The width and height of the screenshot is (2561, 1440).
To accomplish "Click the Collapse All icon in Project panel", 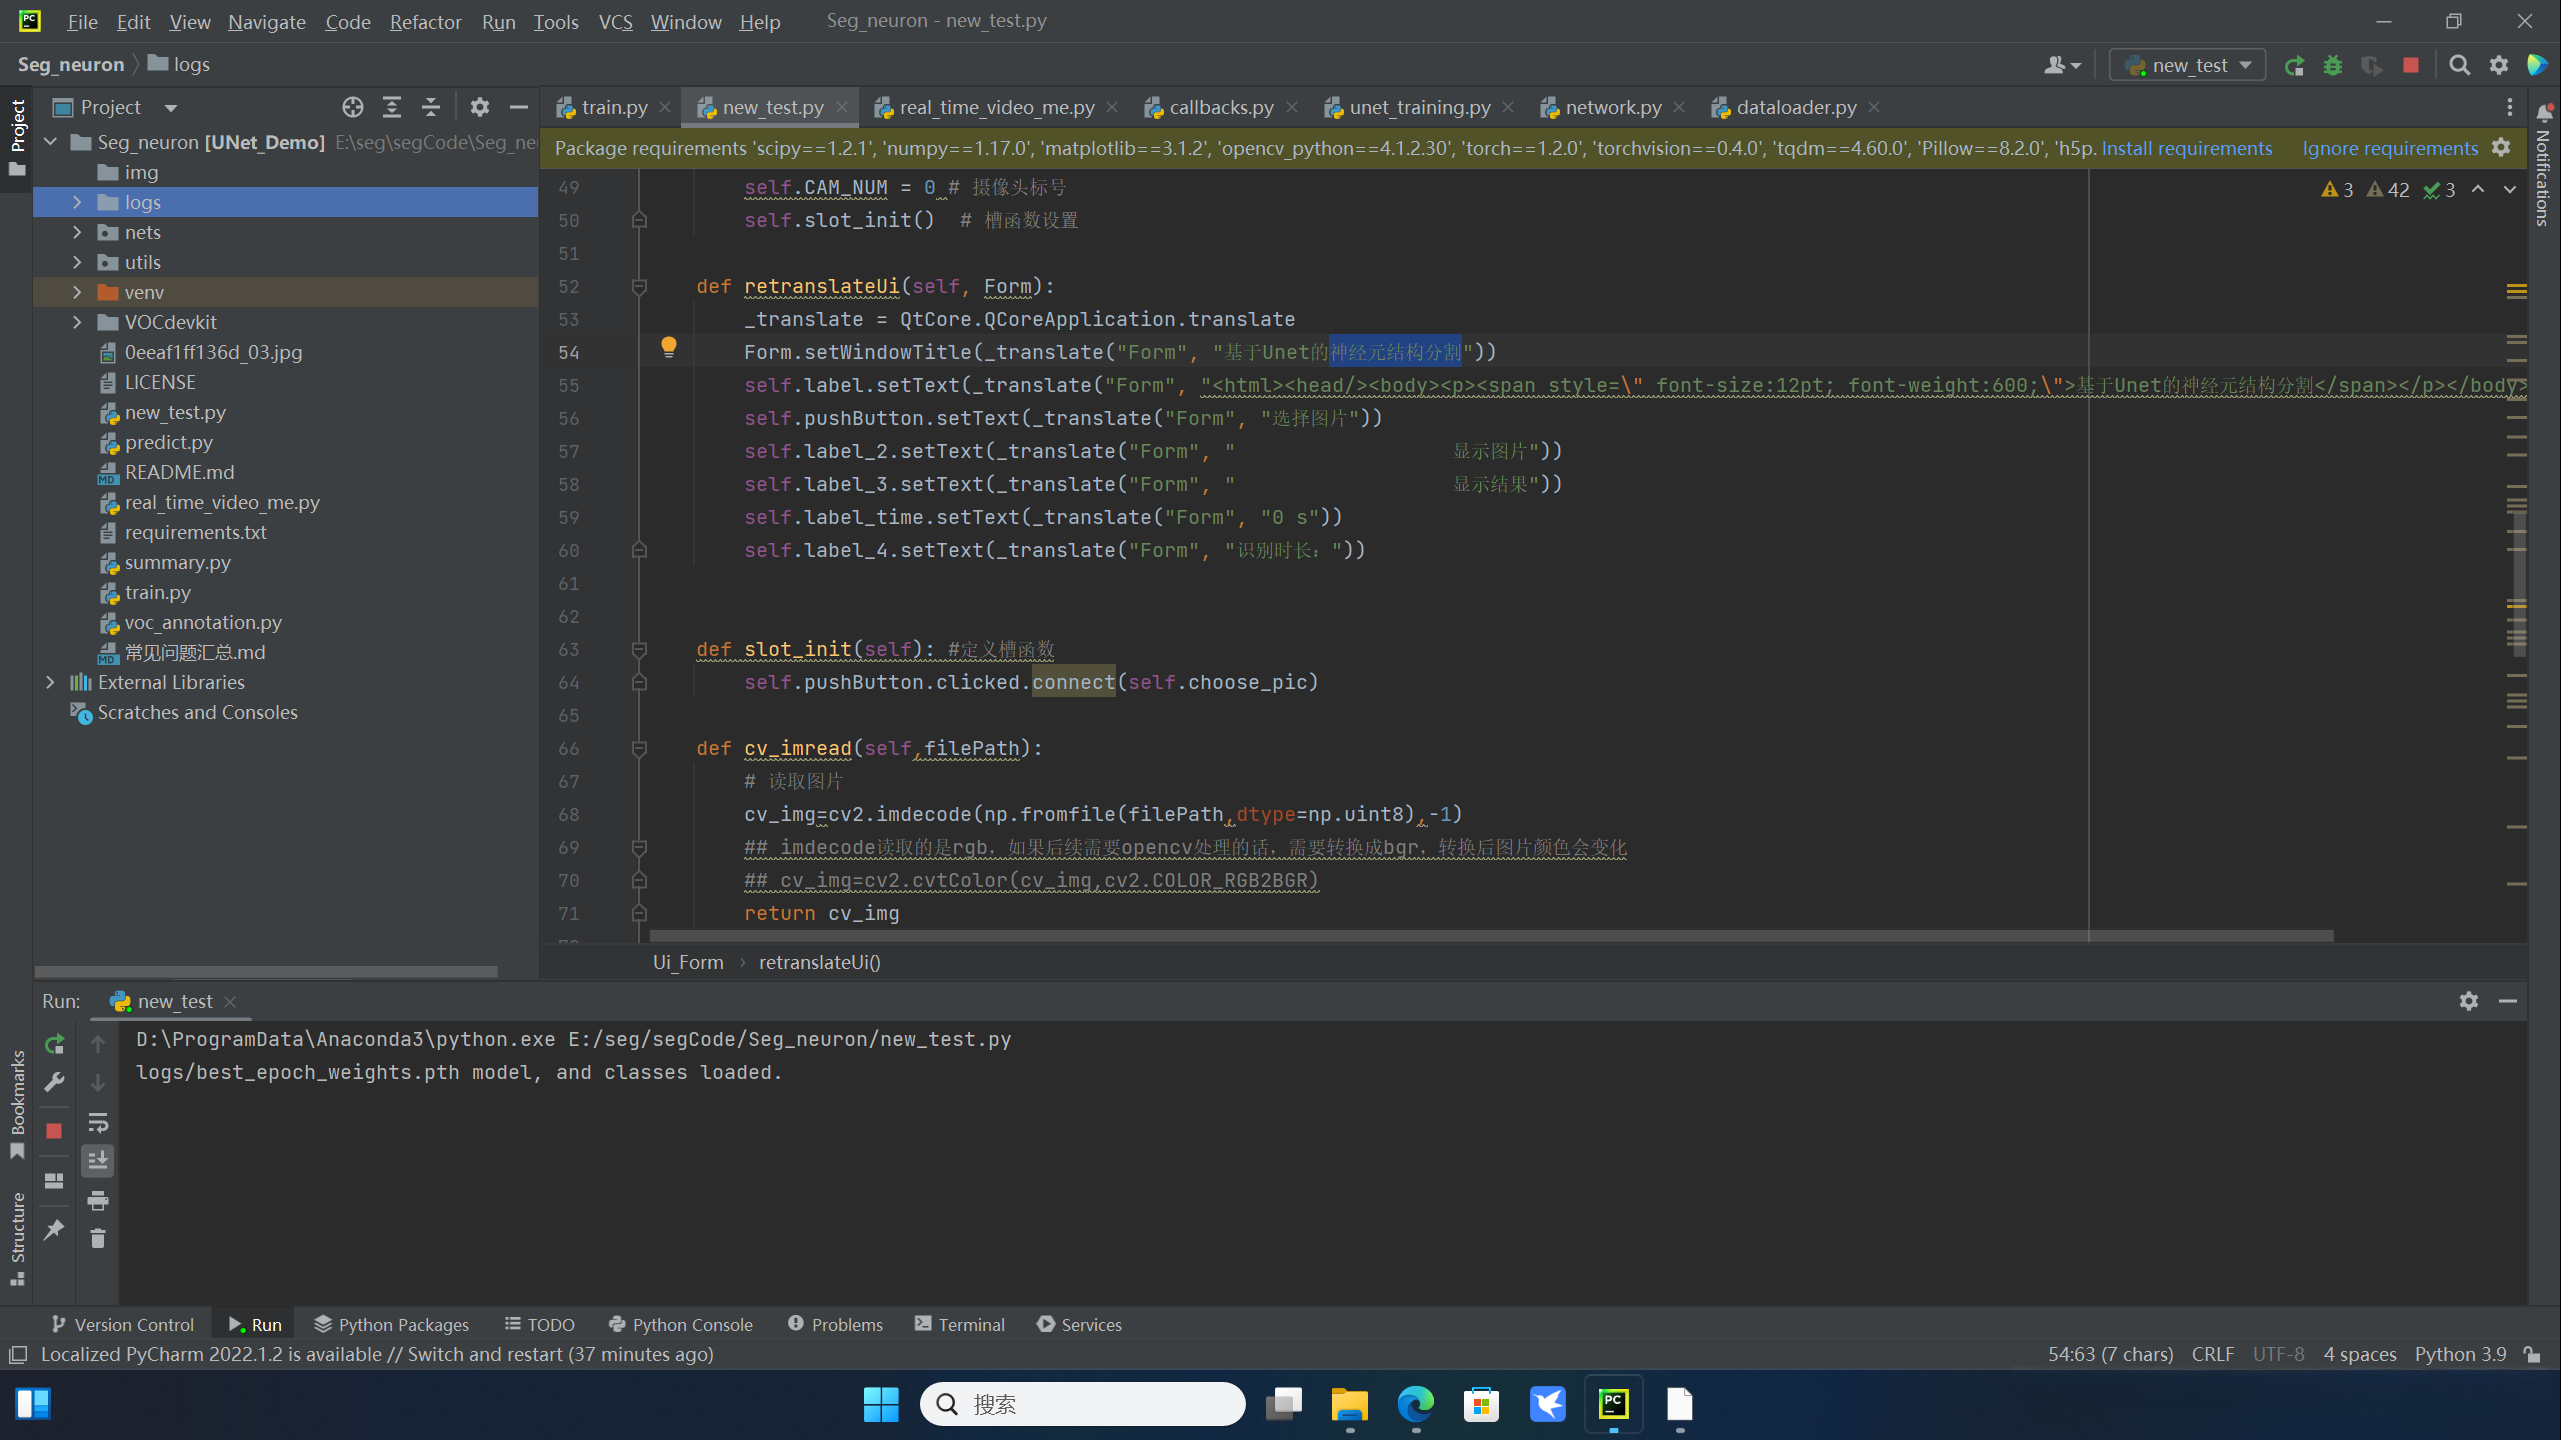I will pyautogui.click(x=431, y=107).
